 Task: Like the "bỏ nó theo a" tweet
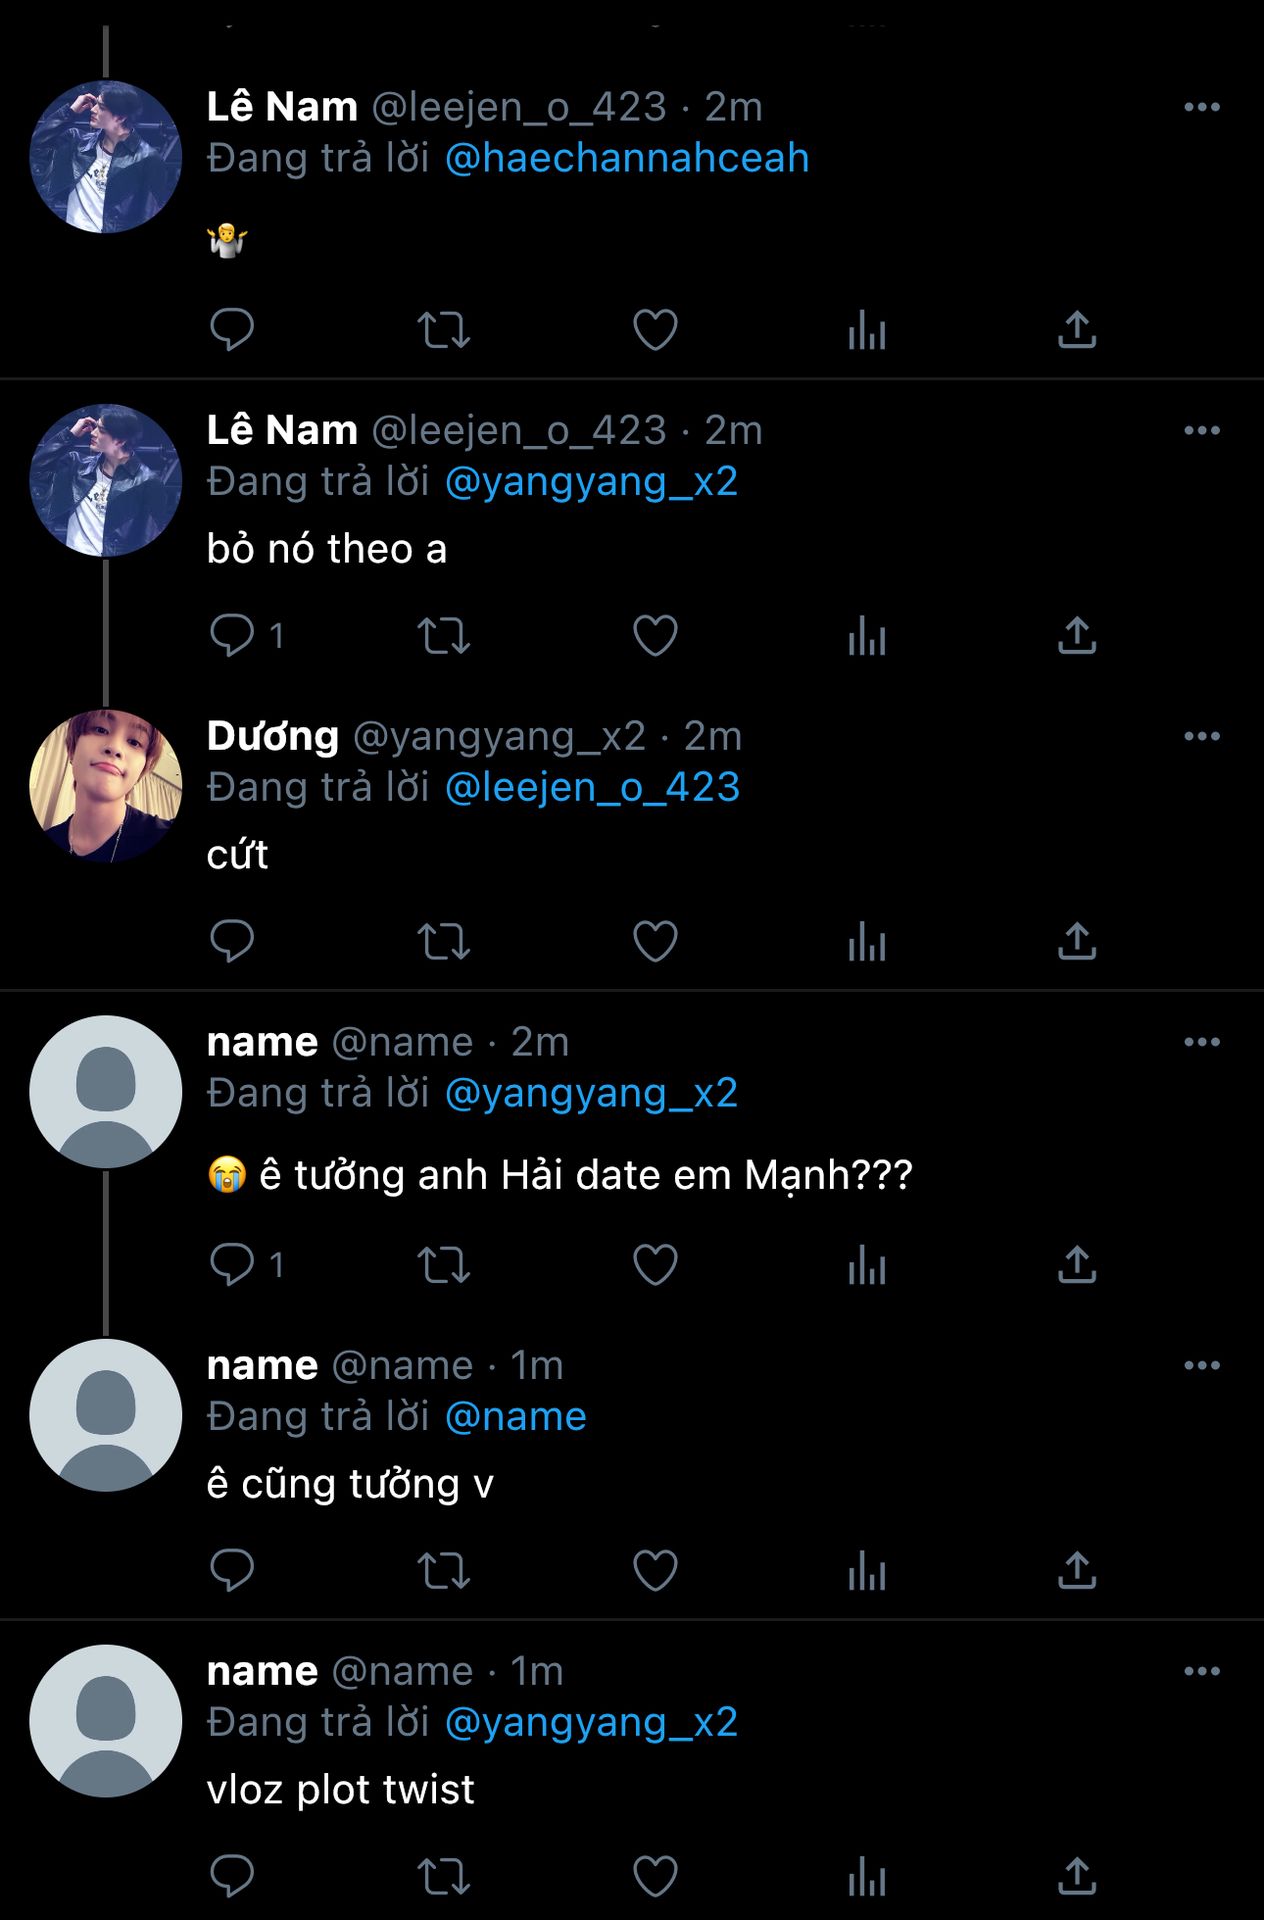pyautogui.click(x=655, y=636)
